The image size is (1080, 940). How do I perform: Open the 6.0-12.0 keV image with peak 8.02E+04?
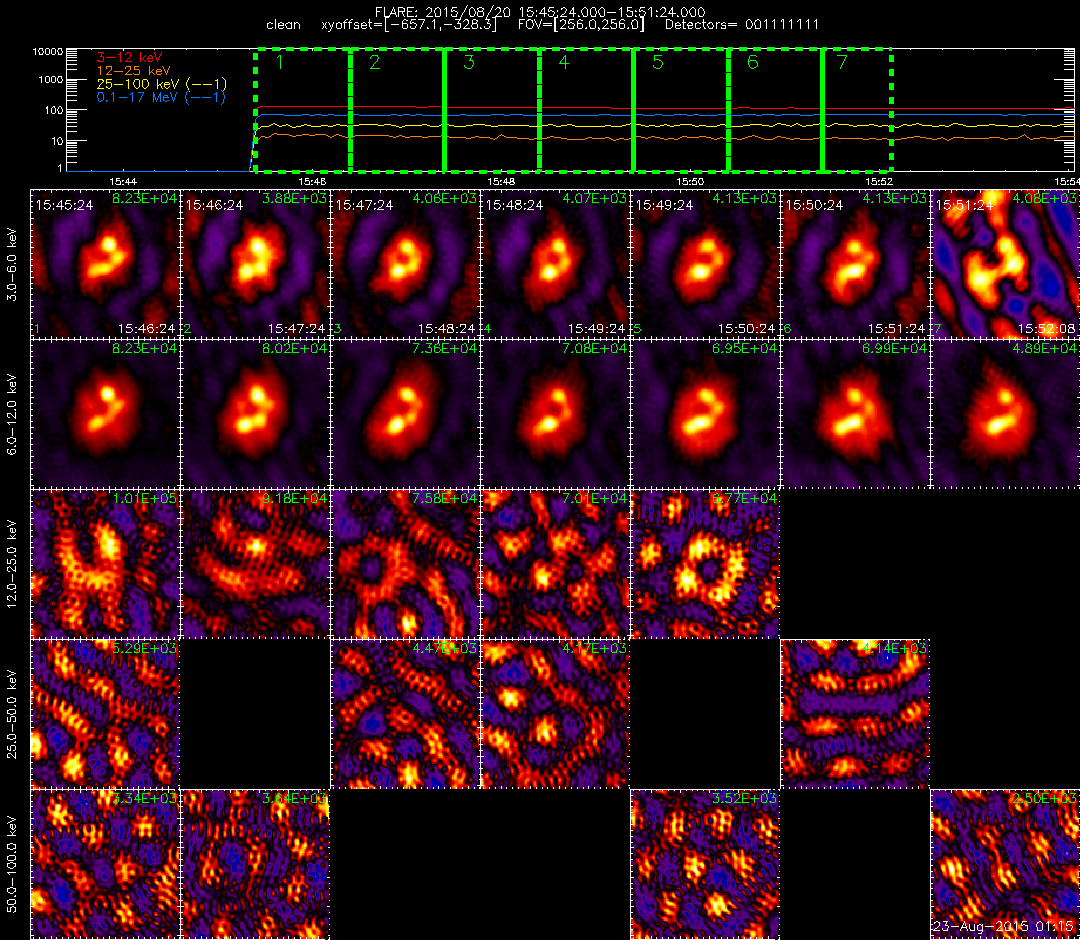tap(255, 414)
